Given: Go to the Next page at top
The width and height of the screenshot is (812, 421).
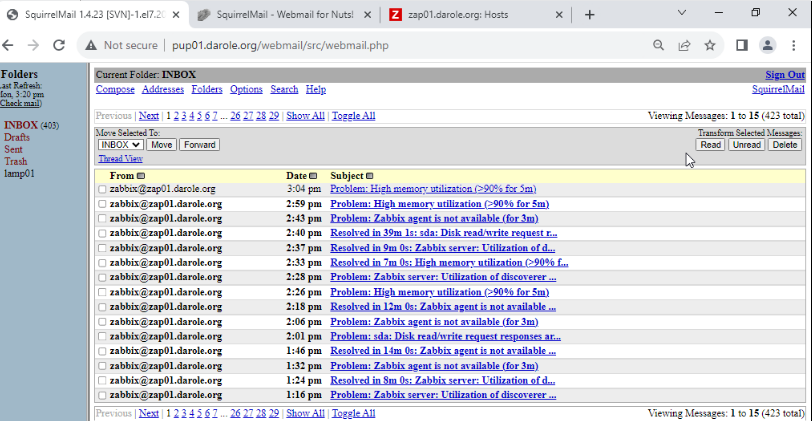Looking at the screenshot, I should pyautogui.click(x=149, y=116).
